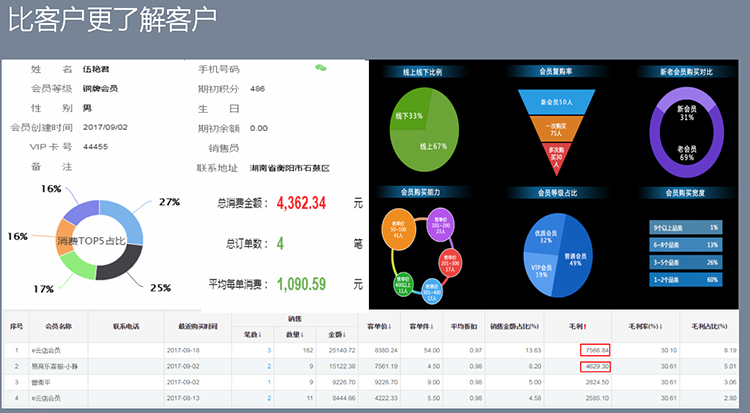Click the 1~2个品类 60% bar

(686, 280)
